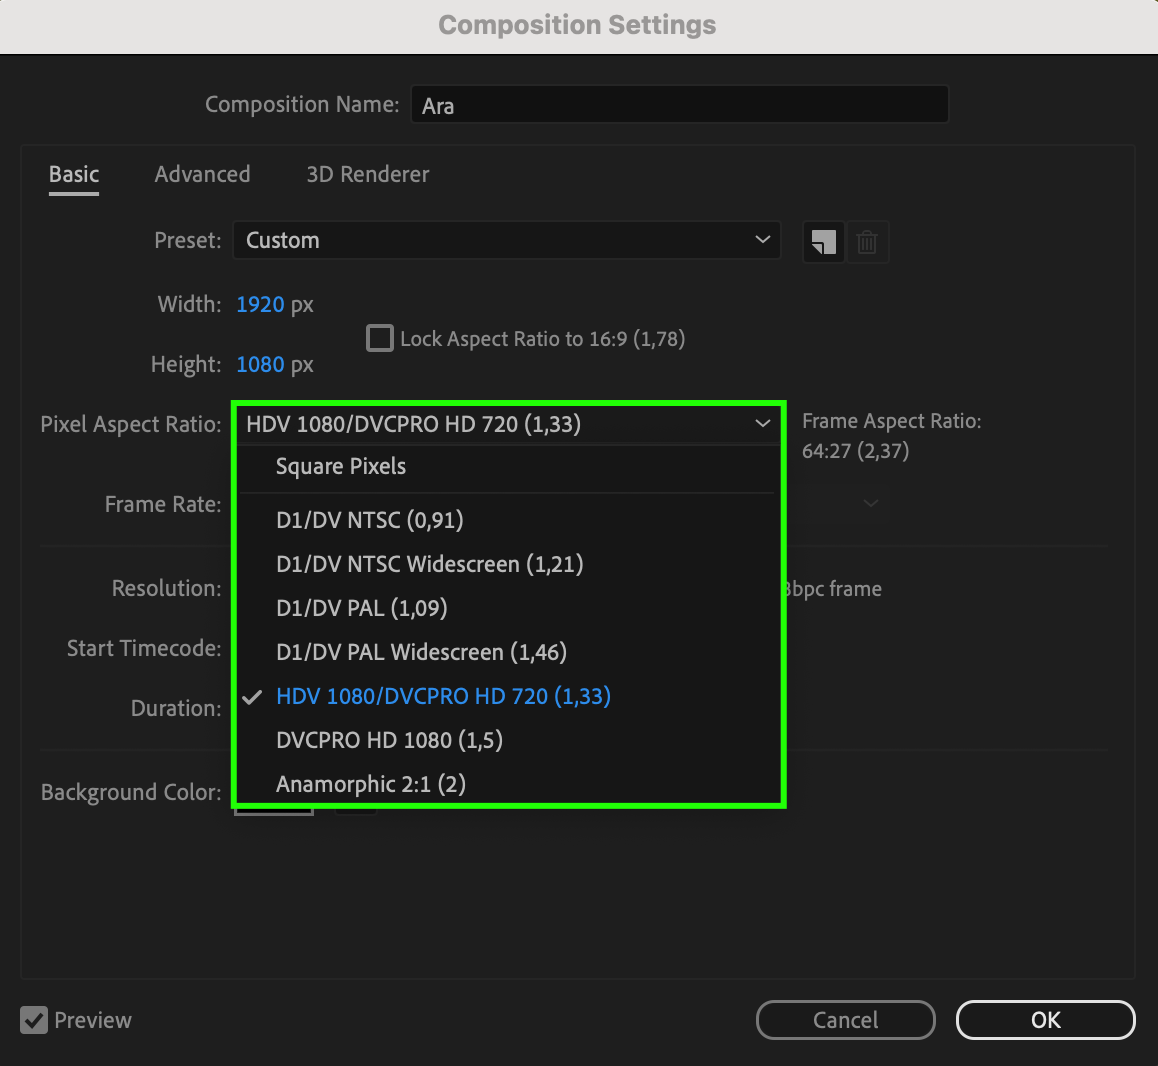1158x1066 pixels.
Task: Enable Lock Aspect Ratio checkbox
Action: pyautogui.click(x=380, y=339)
